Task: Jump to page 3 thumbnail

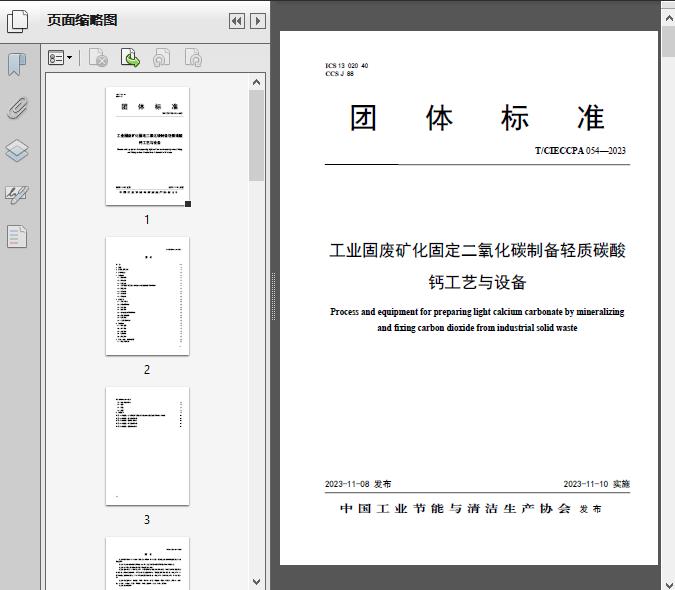Action: [x=147, y=446]
